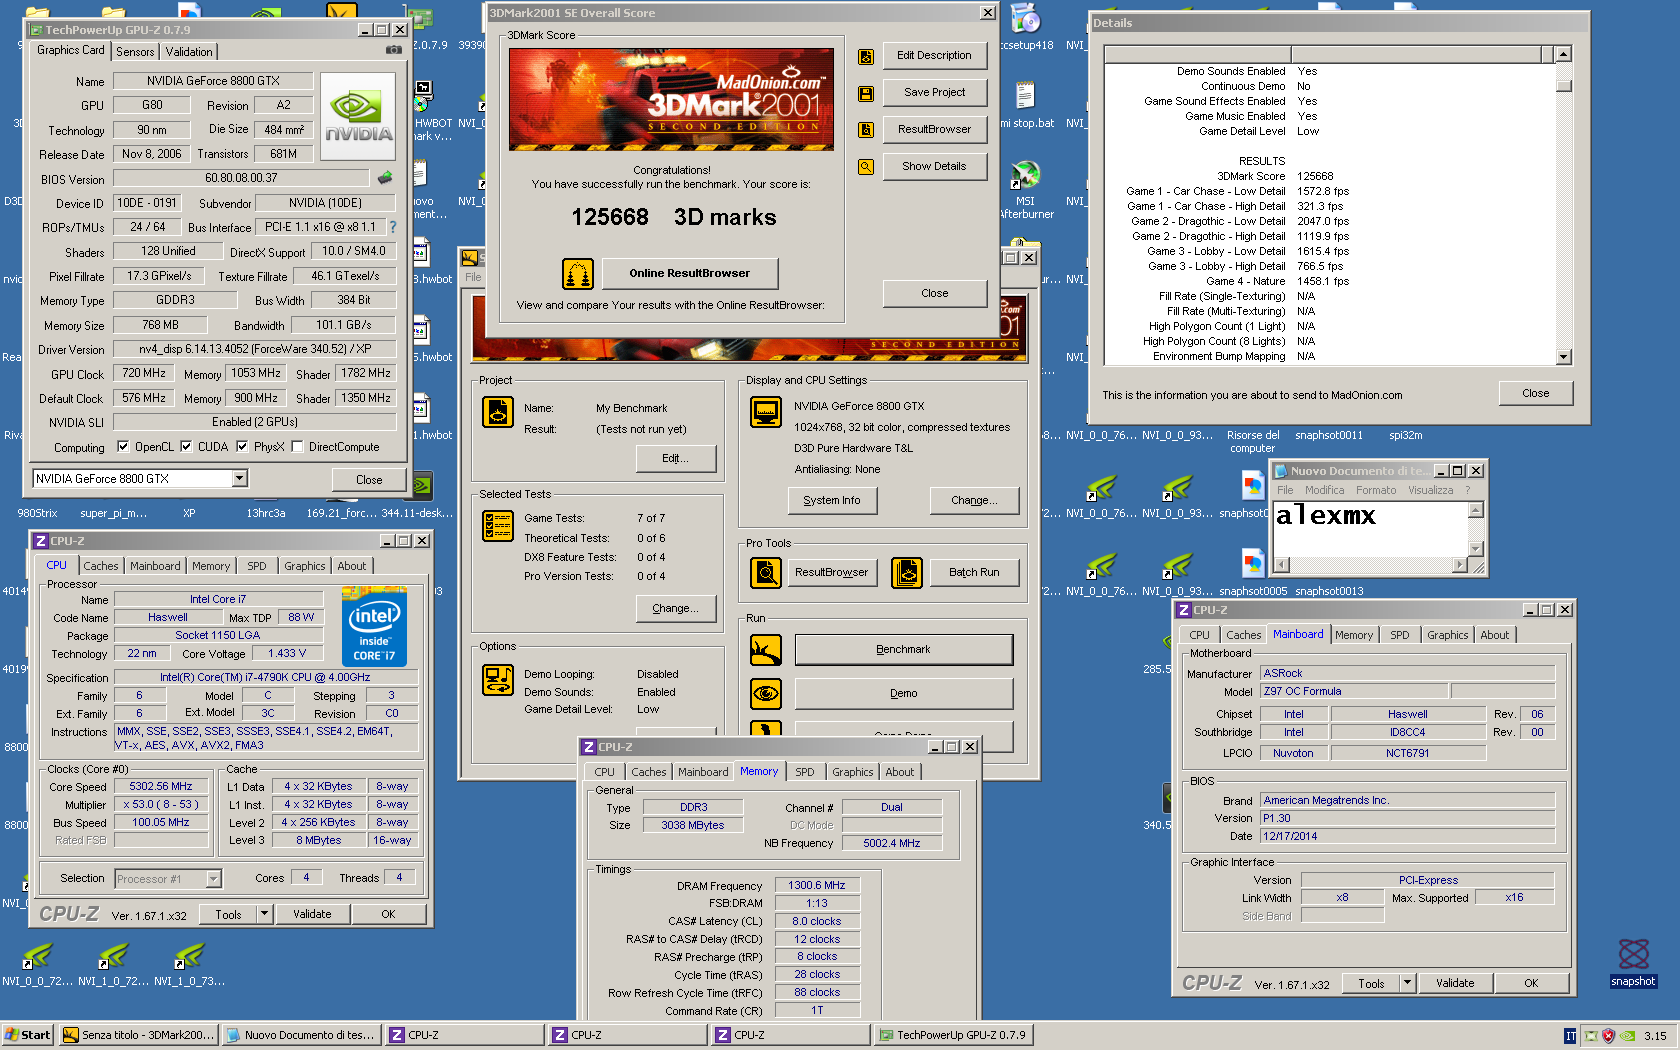The image size is (1680, 1050).
Task: Open the Tools dropdown arrow in CPU-Z mainboard window
Action: coord(1407,983)
